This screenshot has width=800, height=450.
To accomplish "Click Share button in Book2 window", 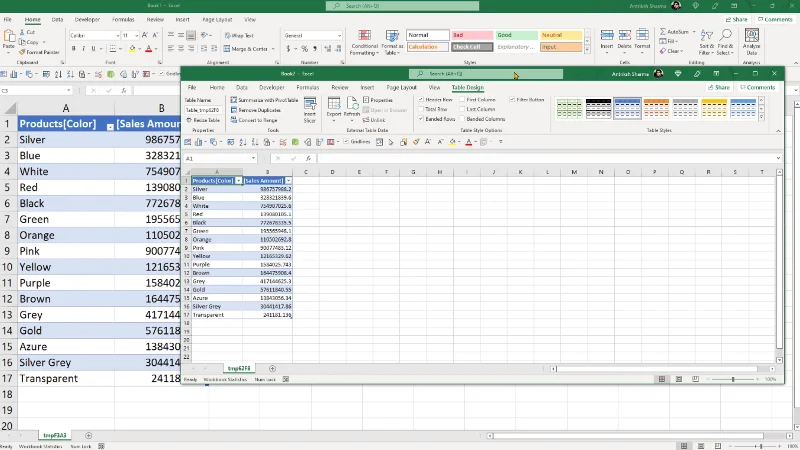I will click(718, 88).
